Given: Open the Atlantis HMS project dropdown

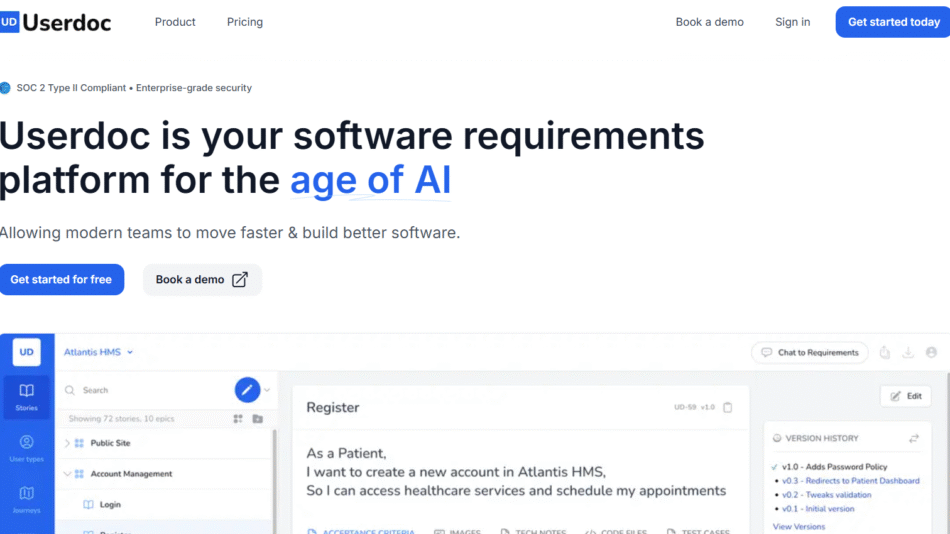Looking at the screenshot, I should [98, 352].
